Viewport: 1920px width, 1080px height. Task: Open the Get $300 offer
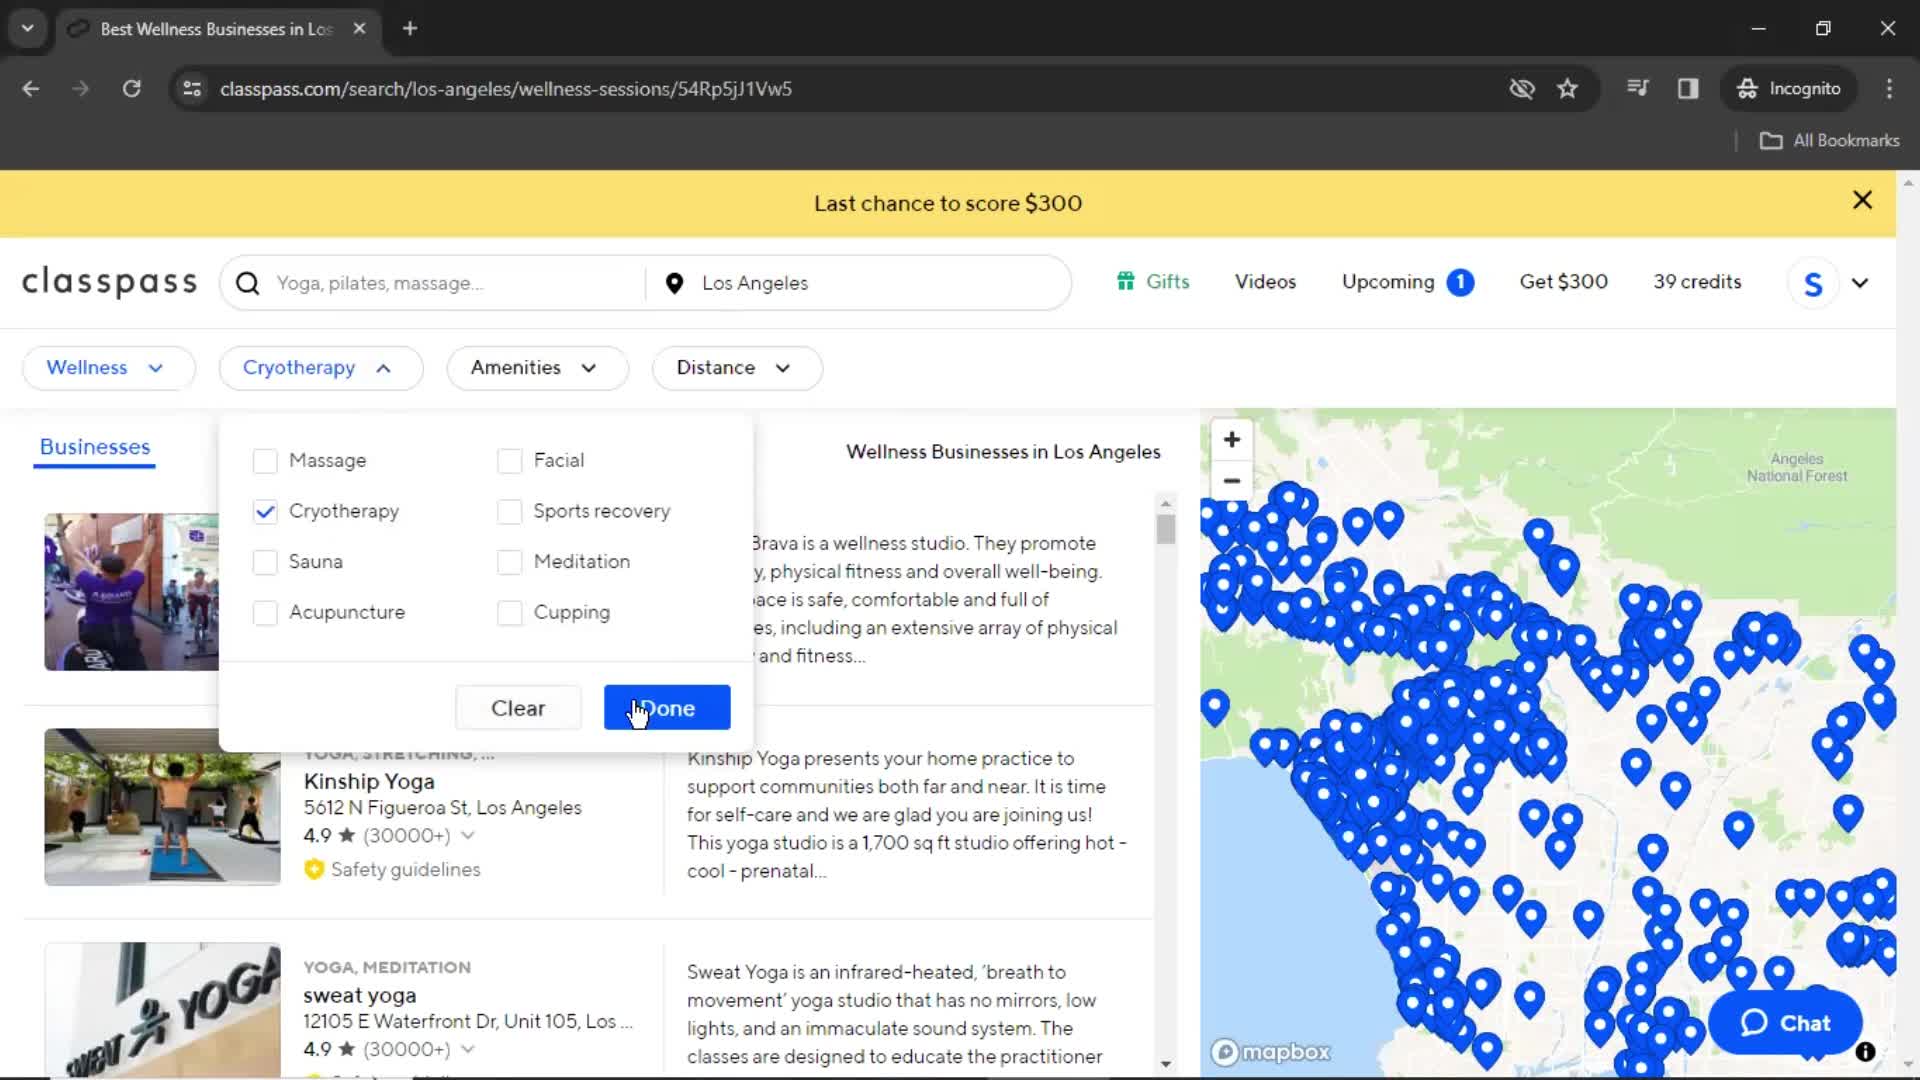[1563, 282]
